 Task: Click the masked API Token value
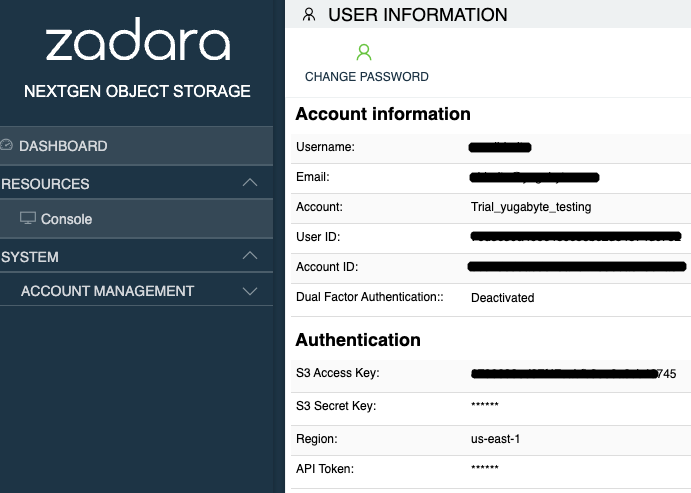pos(485,467)
